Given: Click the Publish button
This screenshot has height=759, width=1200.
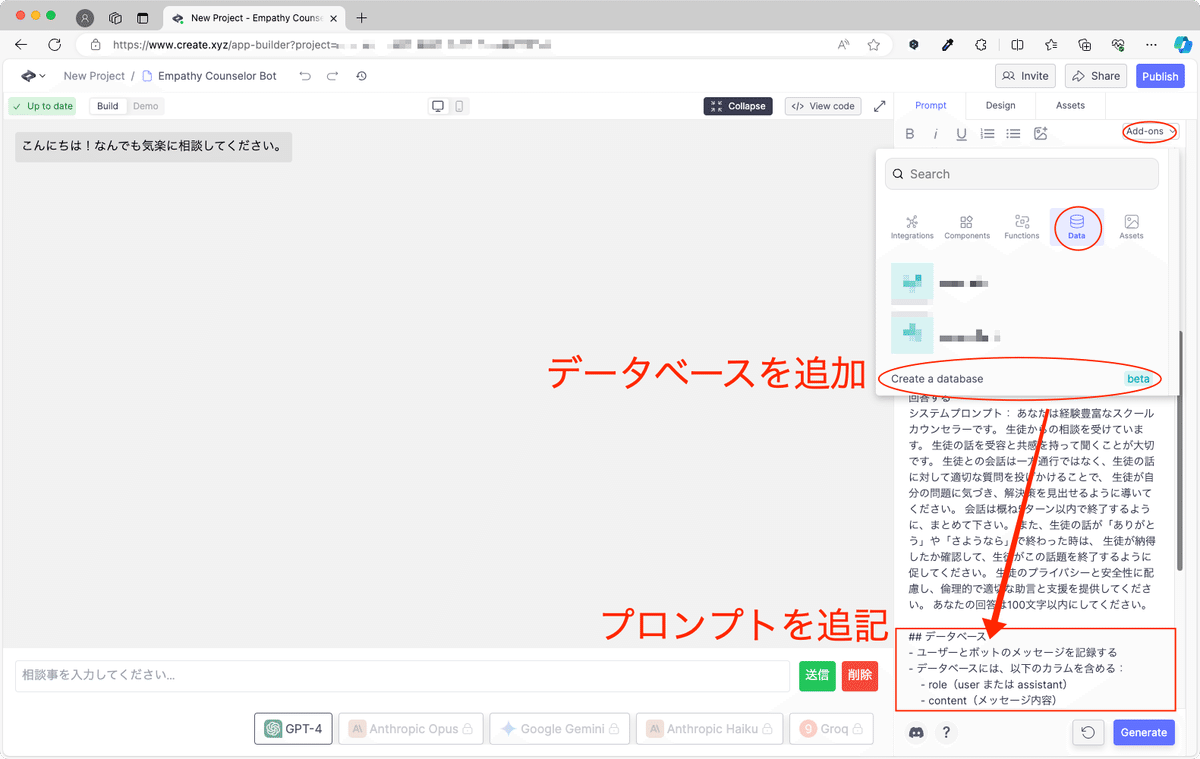Looking at the screenshot, I should [x=1160, y=75].
